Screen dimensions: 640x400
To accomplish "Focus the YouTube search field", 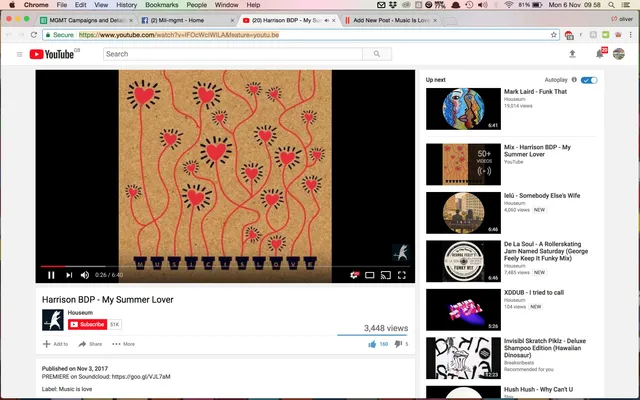I will click(233, 54).
